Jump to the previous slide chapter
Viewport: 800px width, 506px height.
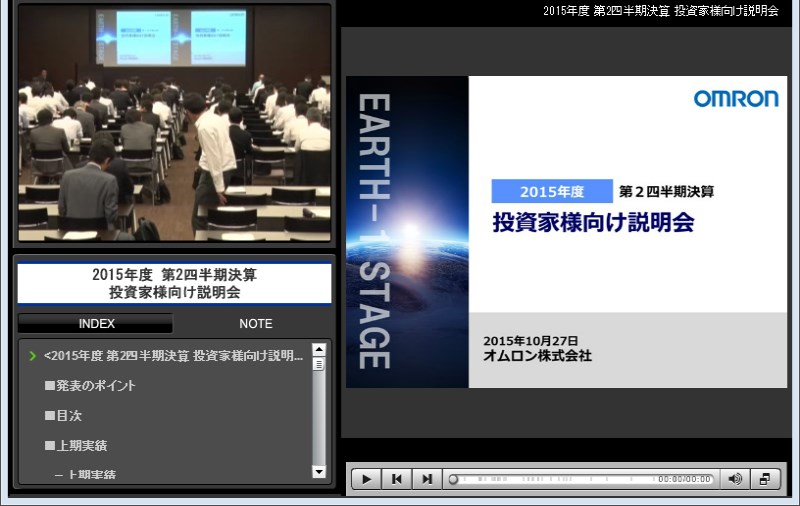pos(396,479)
